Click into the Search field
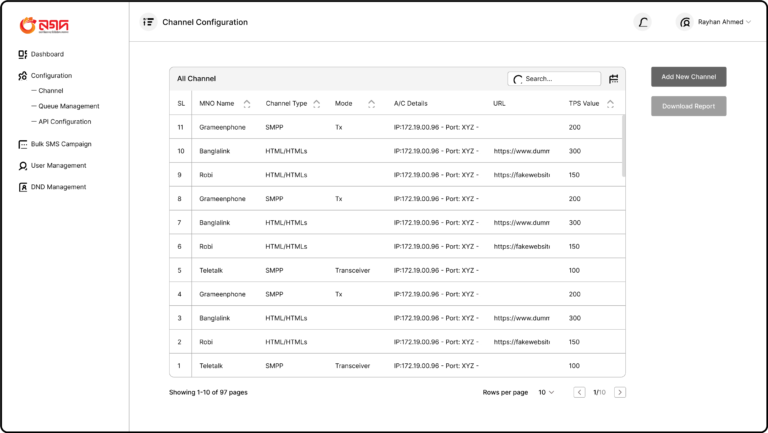Image resolution: width=768 pixels, height=433 pixels. pyautogui.click(x=554, y=79)
